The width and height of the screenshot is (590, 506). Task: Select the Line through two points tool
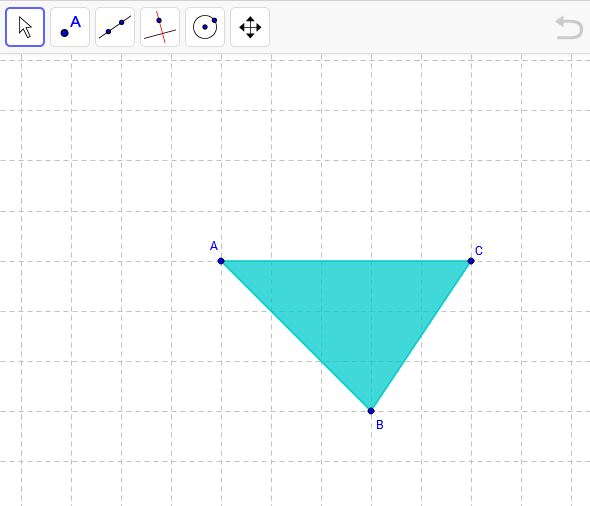pyautogui.click(x=115, y=27)
